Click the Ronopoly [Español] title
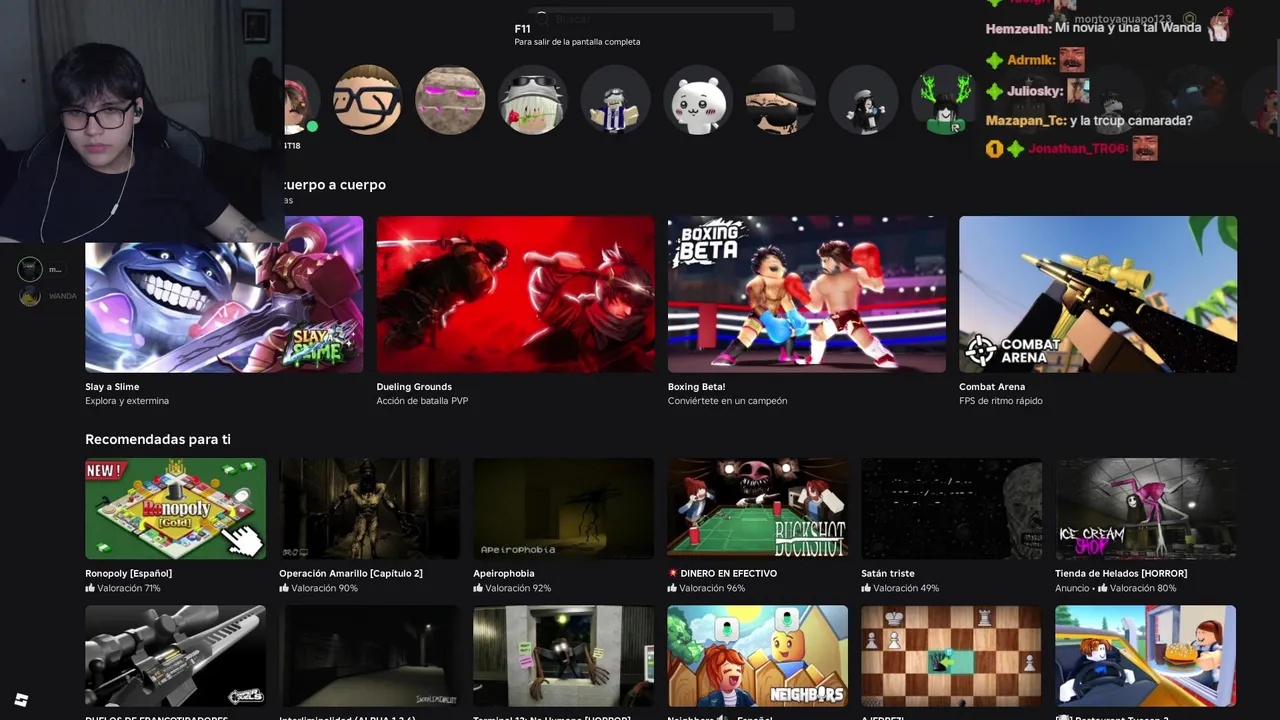The width and height of the screenshot is (1280, 720). point(128,573)
